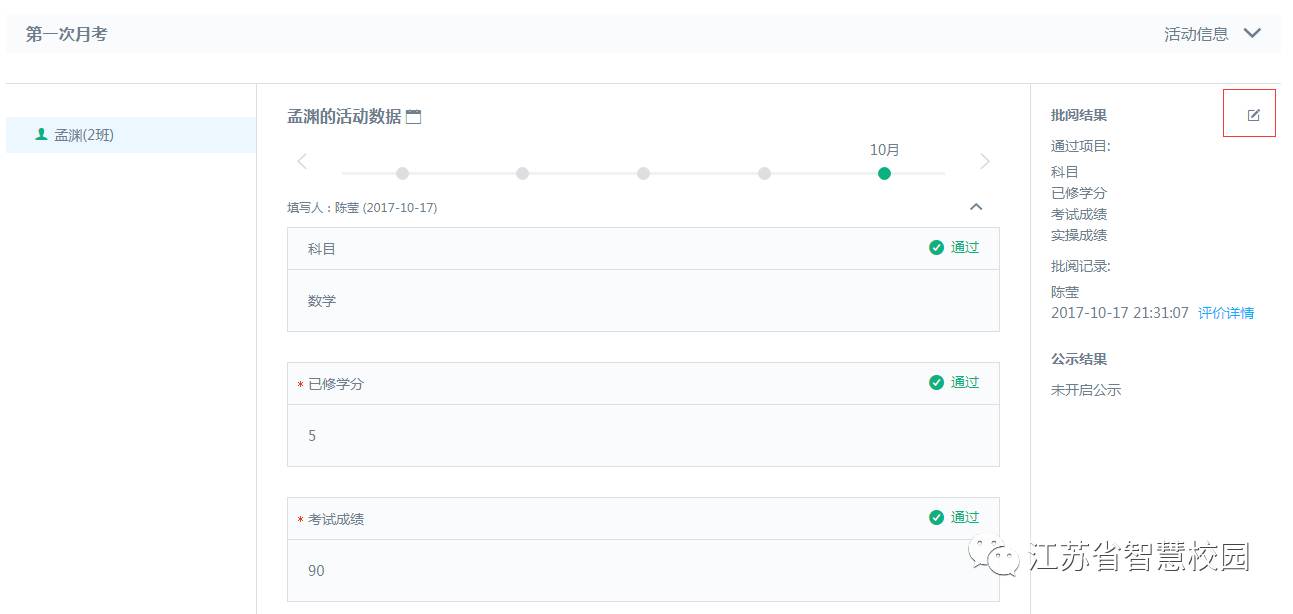Click the 考试成绩 field header label
Image resolution: width=1293 pixels, height=614 pixels.
pos(336,519)
